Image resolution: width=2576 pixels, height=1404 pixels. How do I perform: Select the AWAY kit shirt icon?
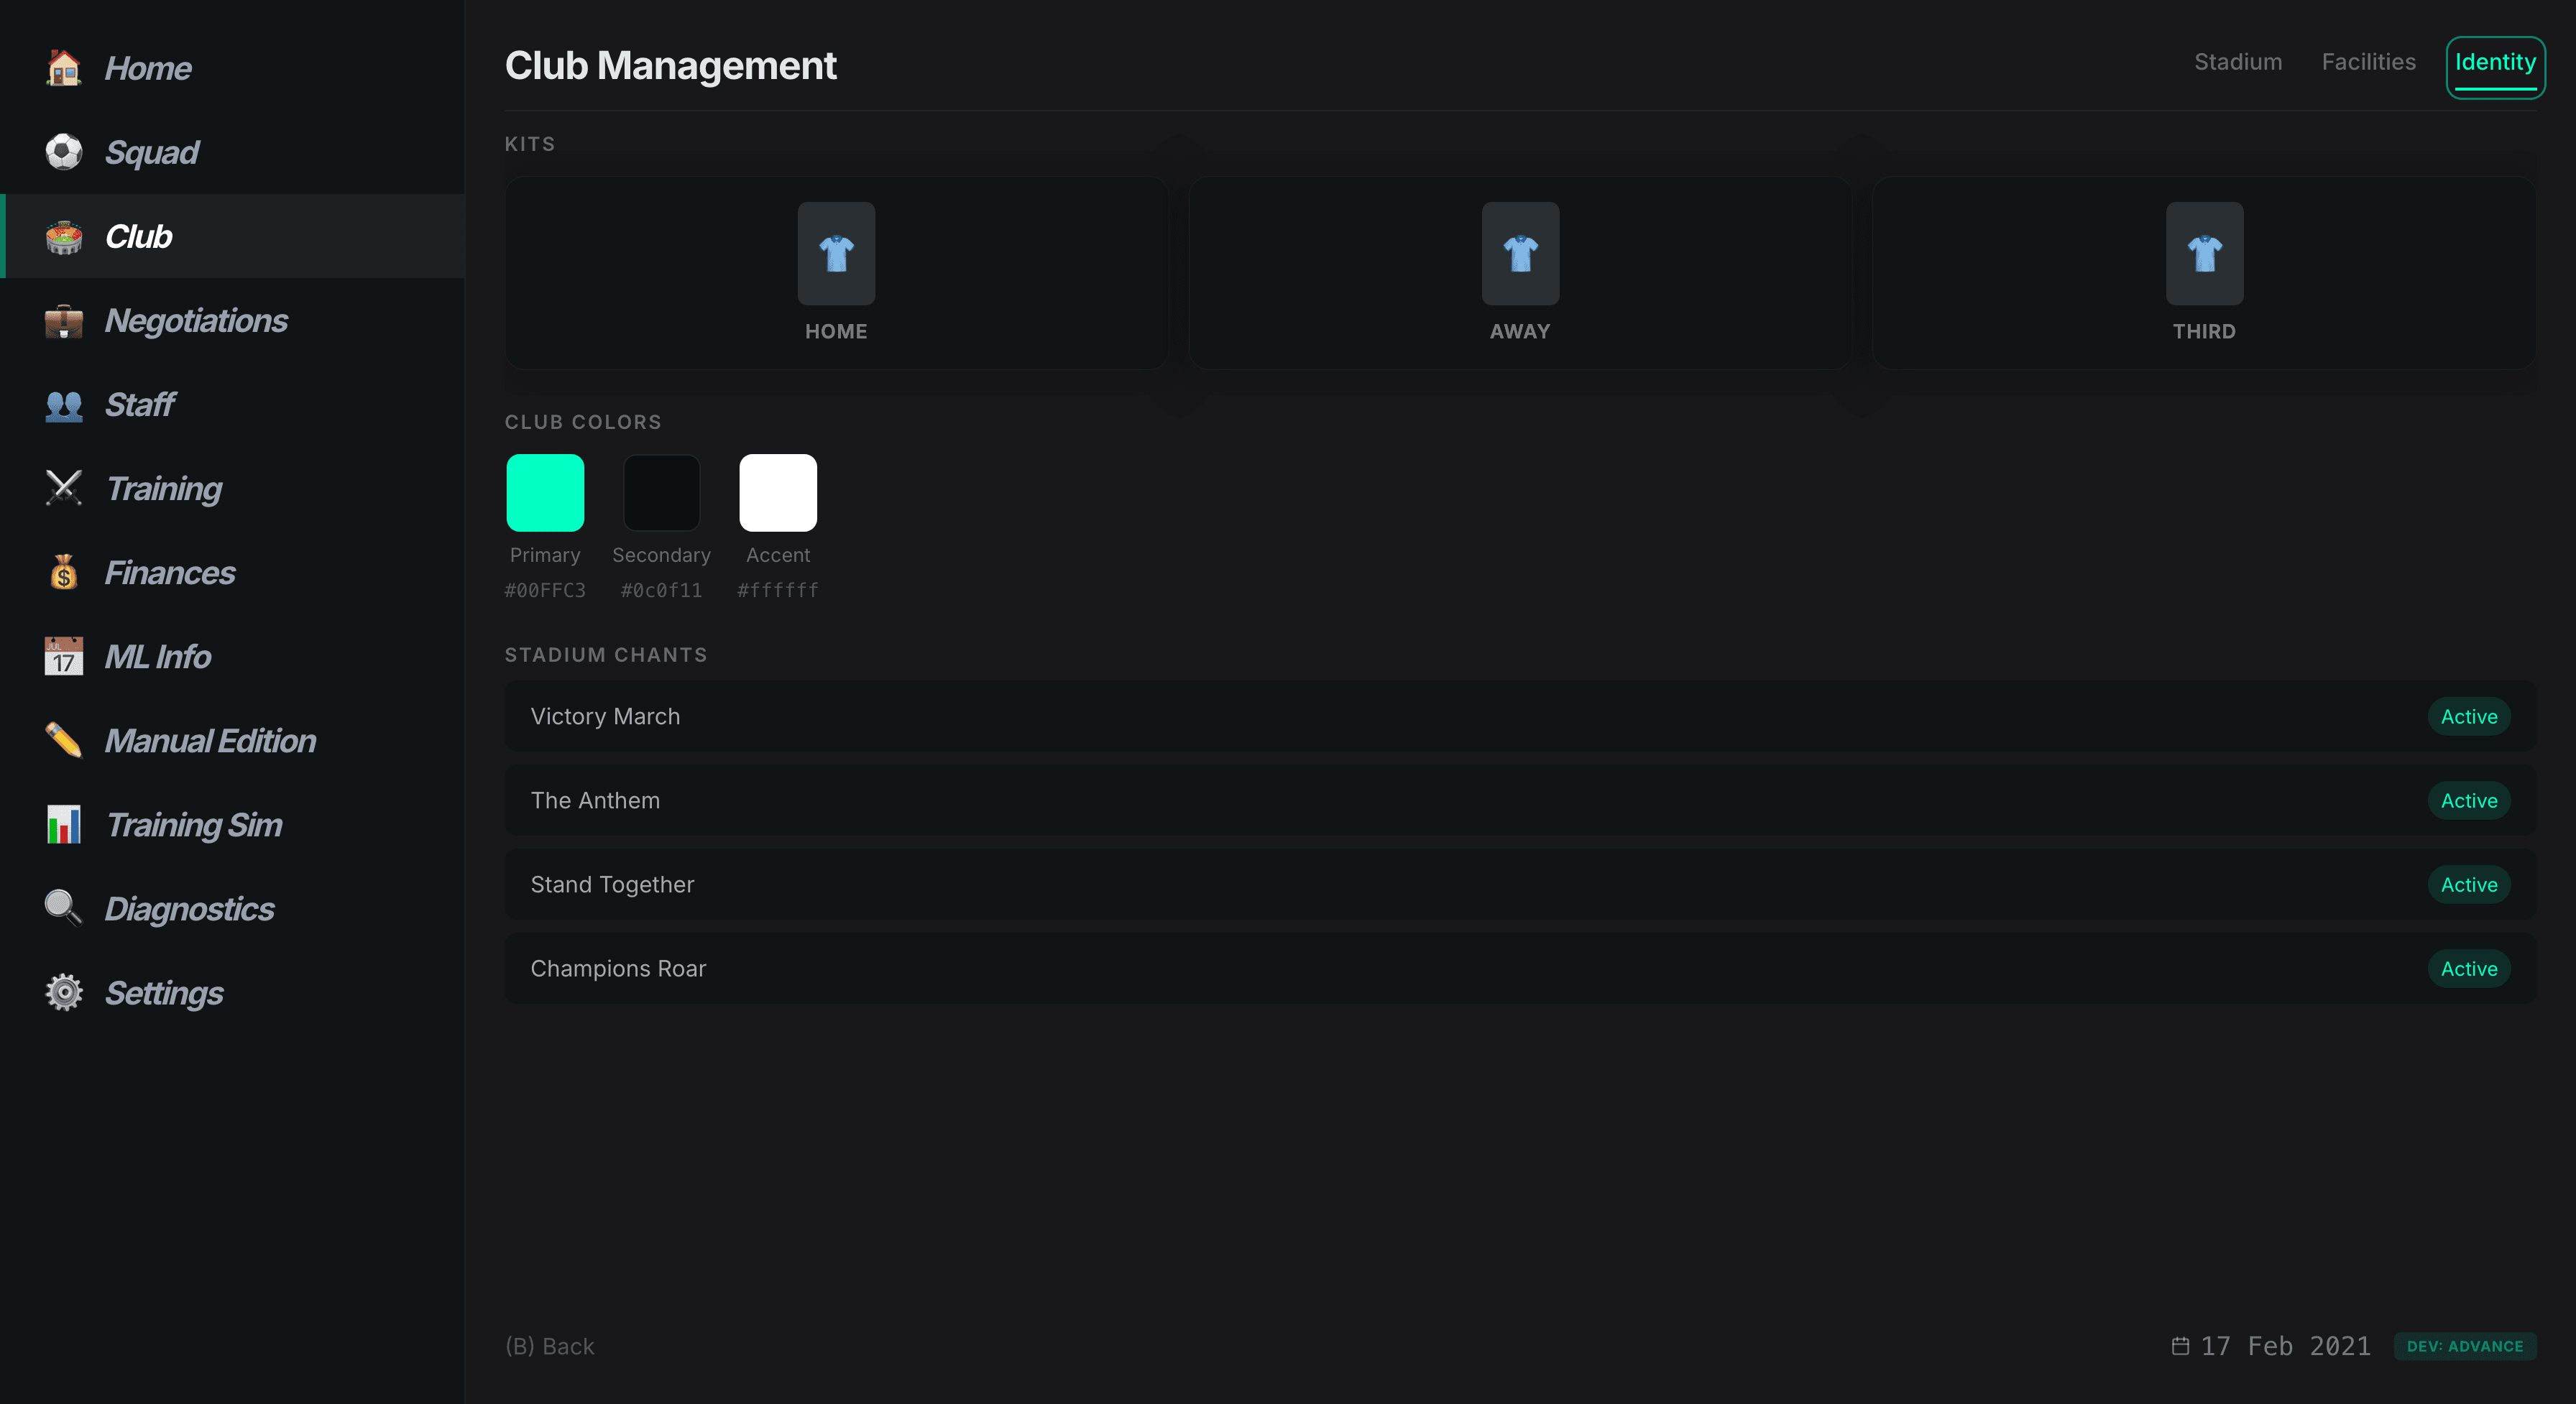click(x=1520, y=253)
